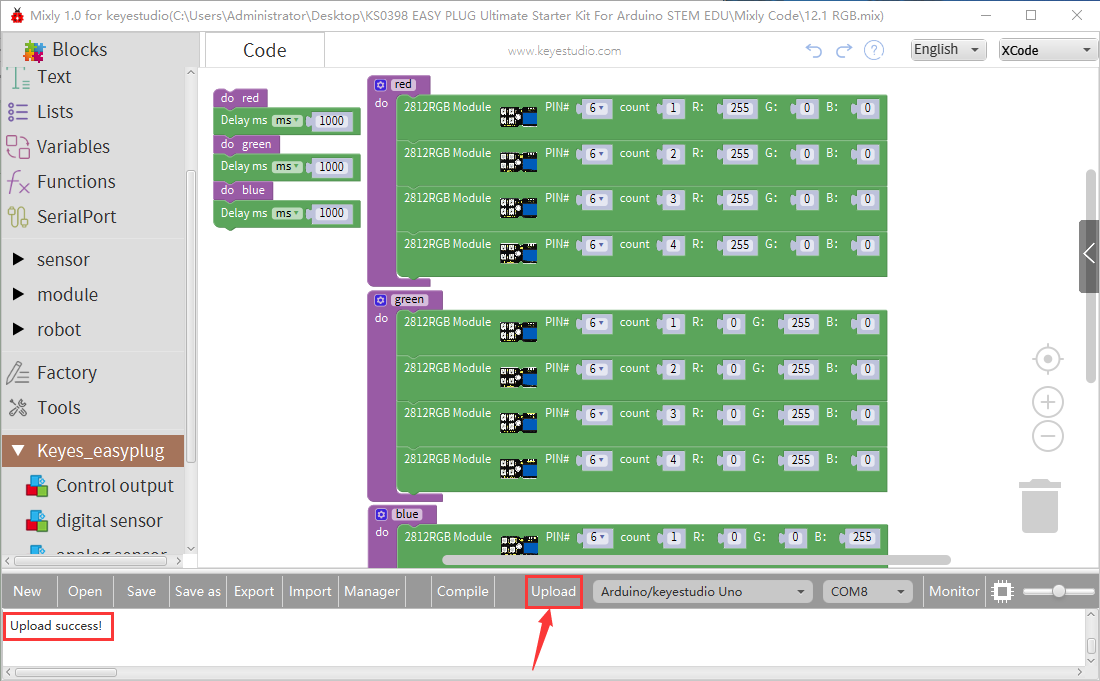Image resolution: width=1100 pixels, height=681 pixels.
Task: Adjust the bottom toolbar size slider
Action: pos(1057,591)
